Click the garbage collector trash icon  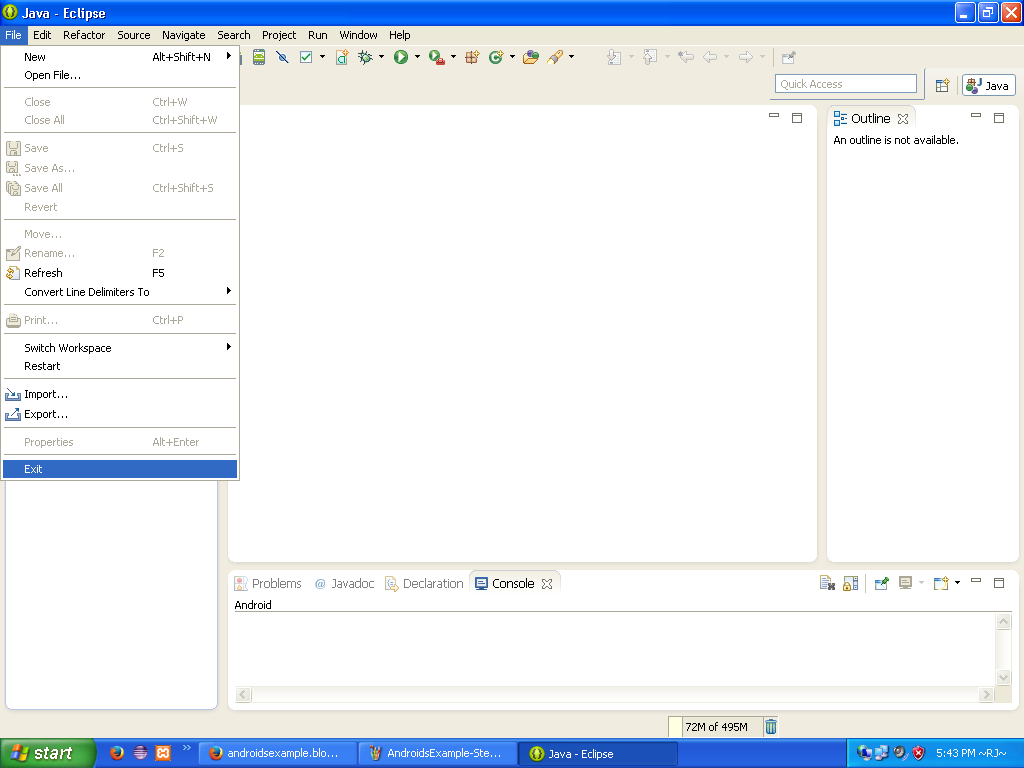[771, 726]
